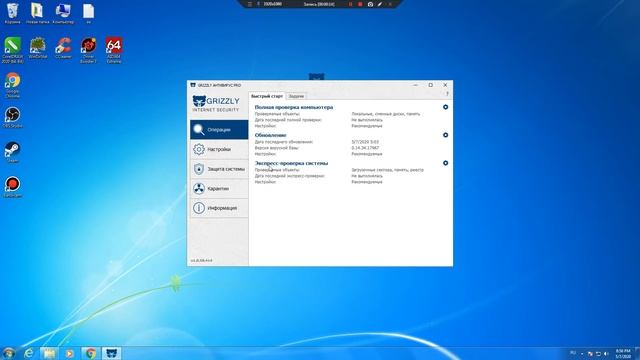Close the Grizzly antivirus window
640x360 pixels.
[445, 85]
